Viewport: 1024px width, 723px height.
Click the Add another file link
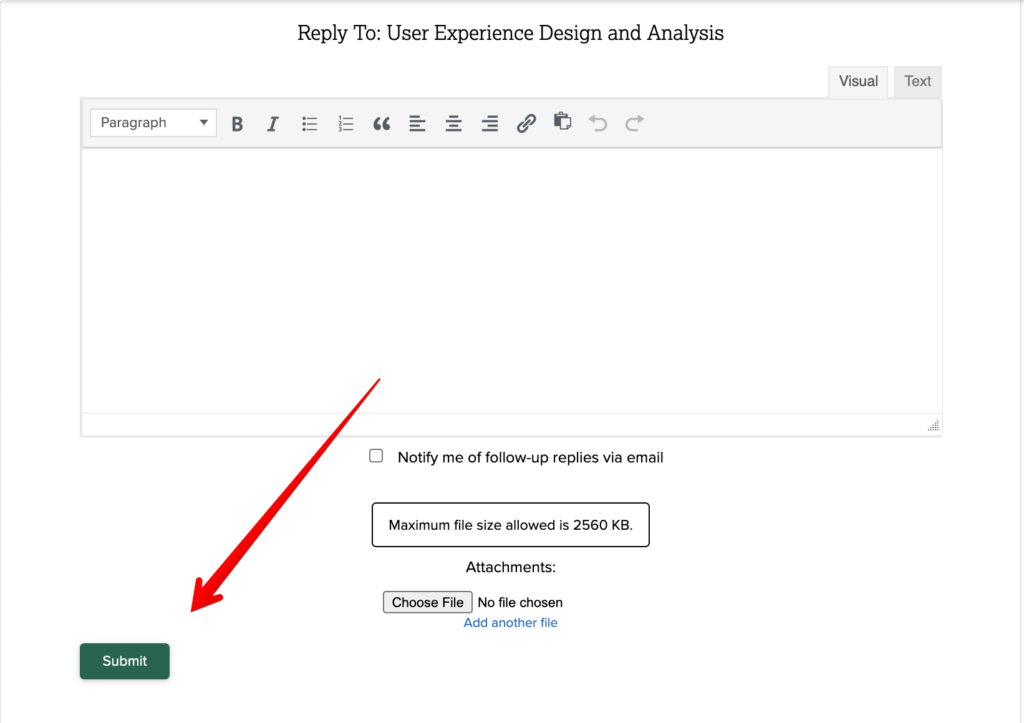pos(510,622)
